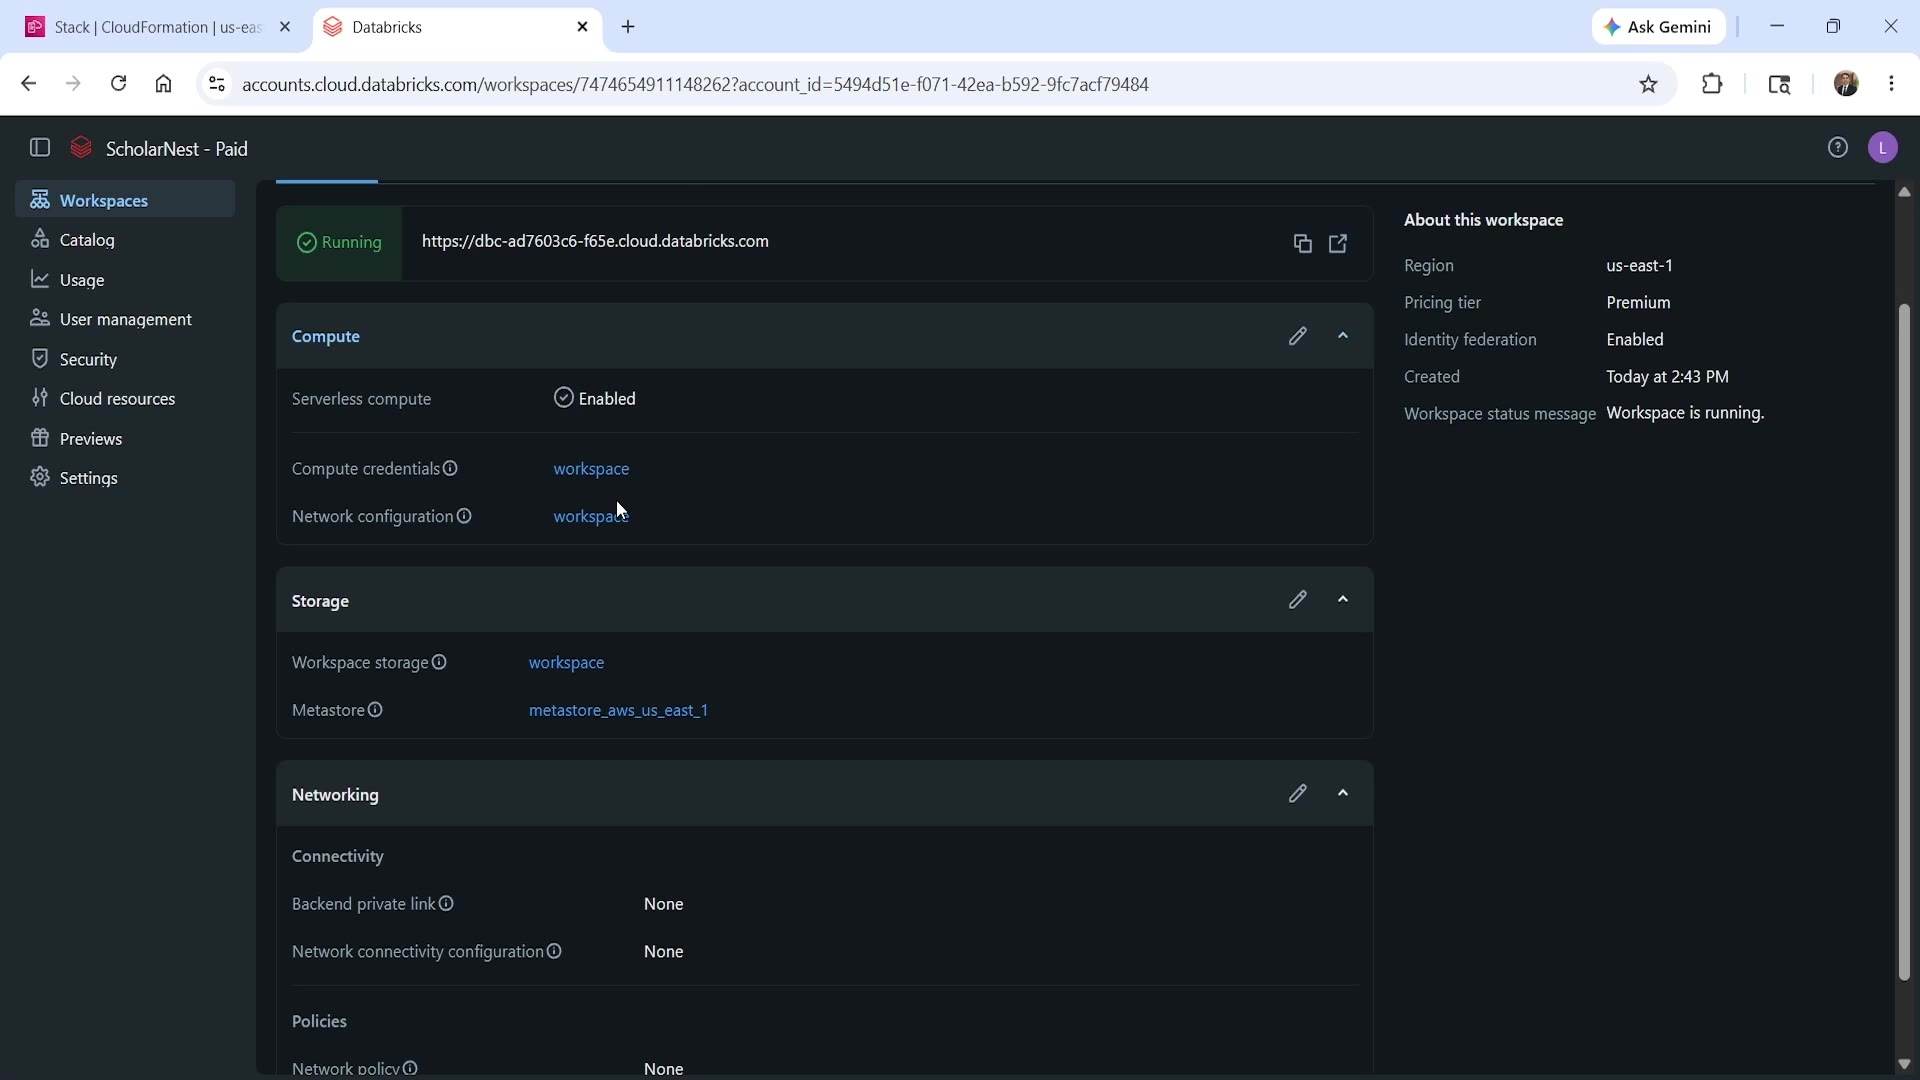Click Serverless compute Enabled status
Screen dimensions: 1920x1080
click(595, 398)
